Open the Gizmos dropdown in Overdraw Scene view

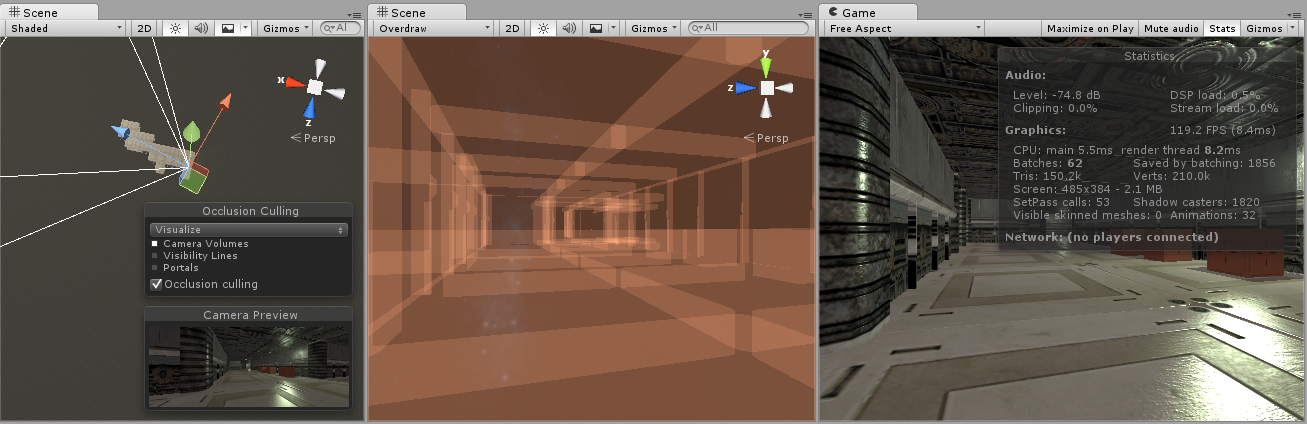pos(654,28)
